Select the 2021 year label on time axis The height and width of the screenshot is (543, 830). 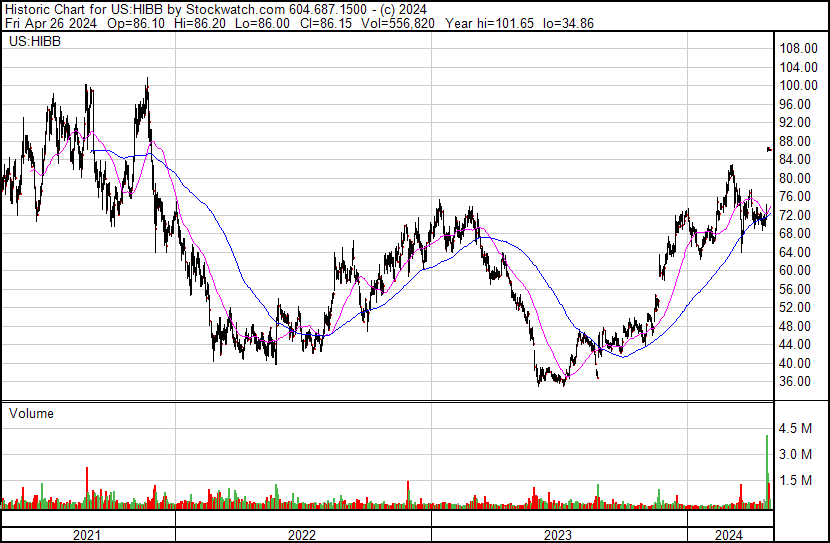pyautogui.click(x=86, y=535)
